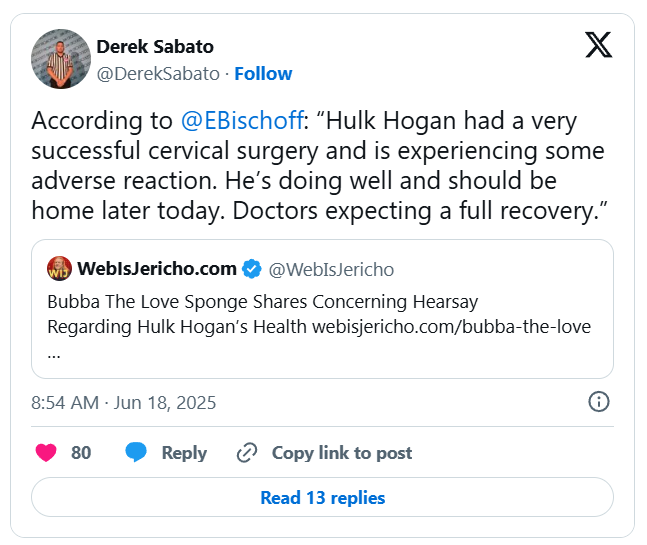Click the 80 likes count
This screenshot has height=545, width=647.
pos(81,453)
